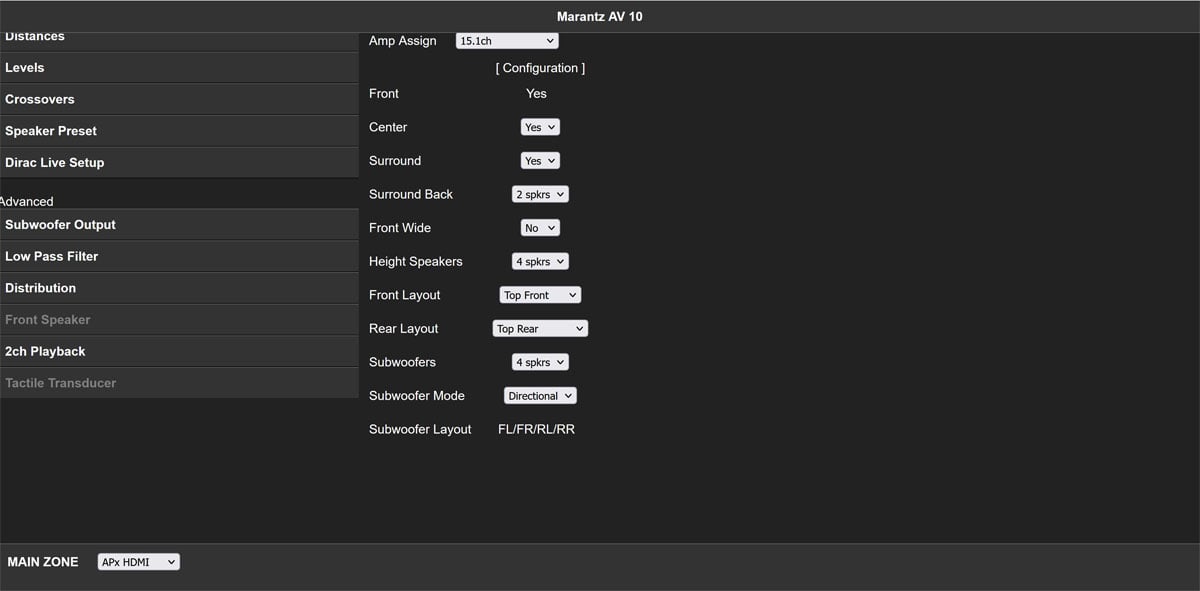Expand Height Speakers count dropdown
This screenshot has height=591, width=1200.
point(540,262)
